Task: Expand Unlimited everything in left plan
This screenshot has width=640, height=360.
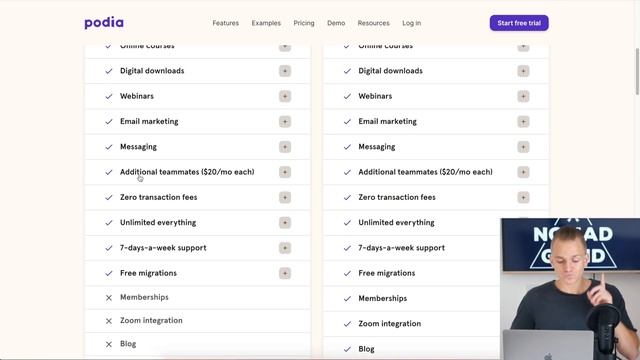Action: (x=285, y=223)
